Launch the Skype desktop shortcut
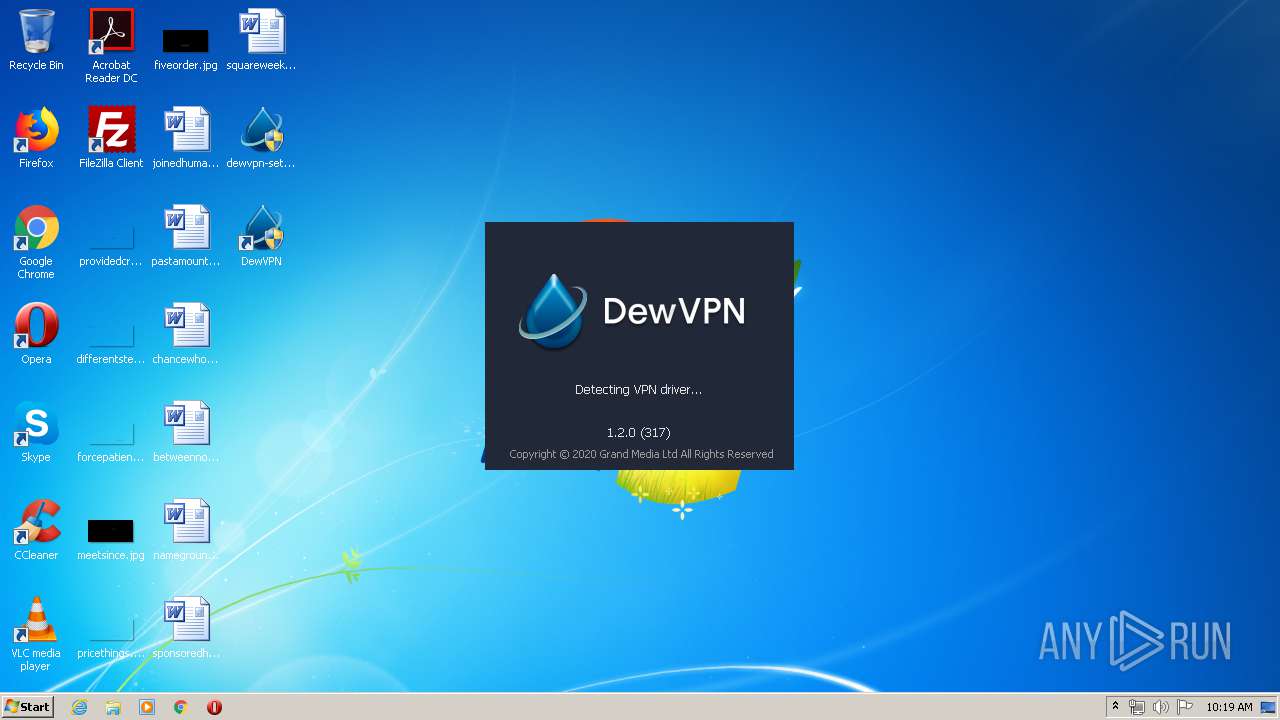 tap(36, 432)
